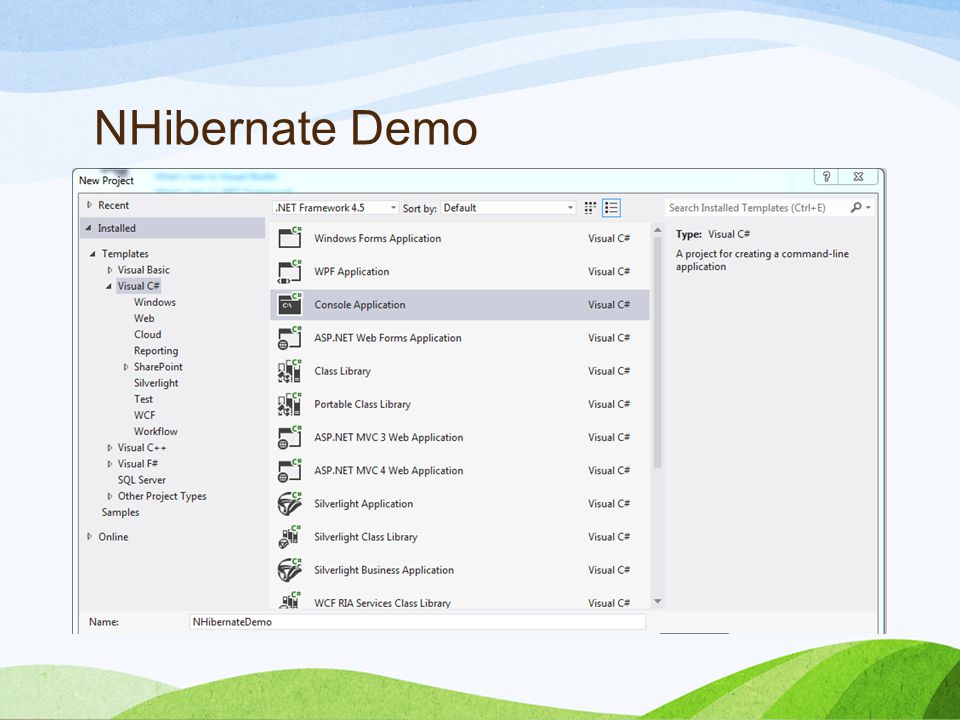Expand the Online section

pyautogui.click(x=89, y=536)
